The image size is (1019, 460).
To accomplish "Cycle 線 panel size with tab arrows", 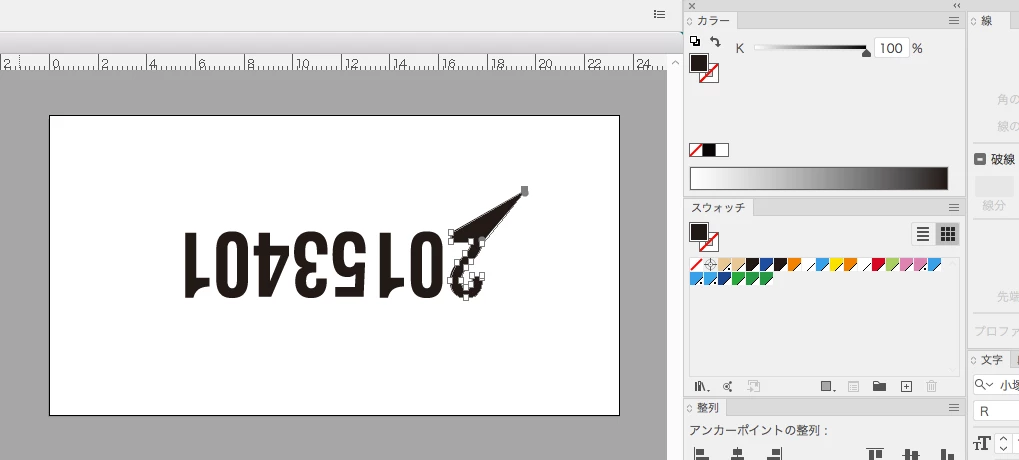I will coord(974,21).
